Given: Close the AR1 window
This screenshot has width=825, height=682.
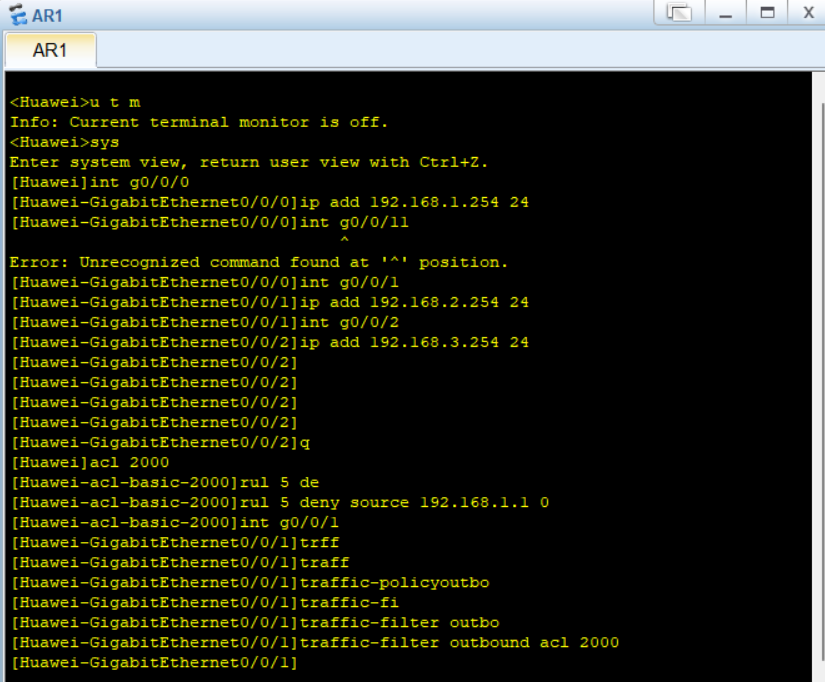Looking at the screenshot, I should (808, 12).
